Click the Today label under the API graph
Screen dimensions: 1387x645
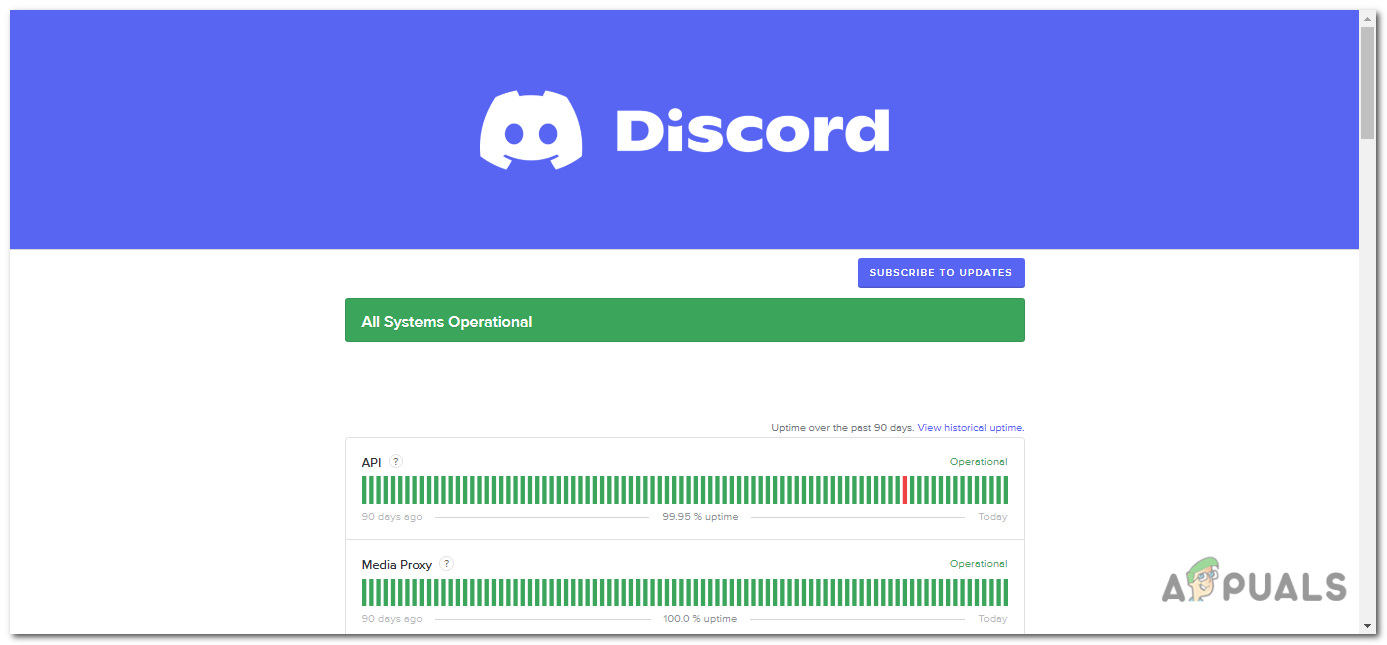992,516
